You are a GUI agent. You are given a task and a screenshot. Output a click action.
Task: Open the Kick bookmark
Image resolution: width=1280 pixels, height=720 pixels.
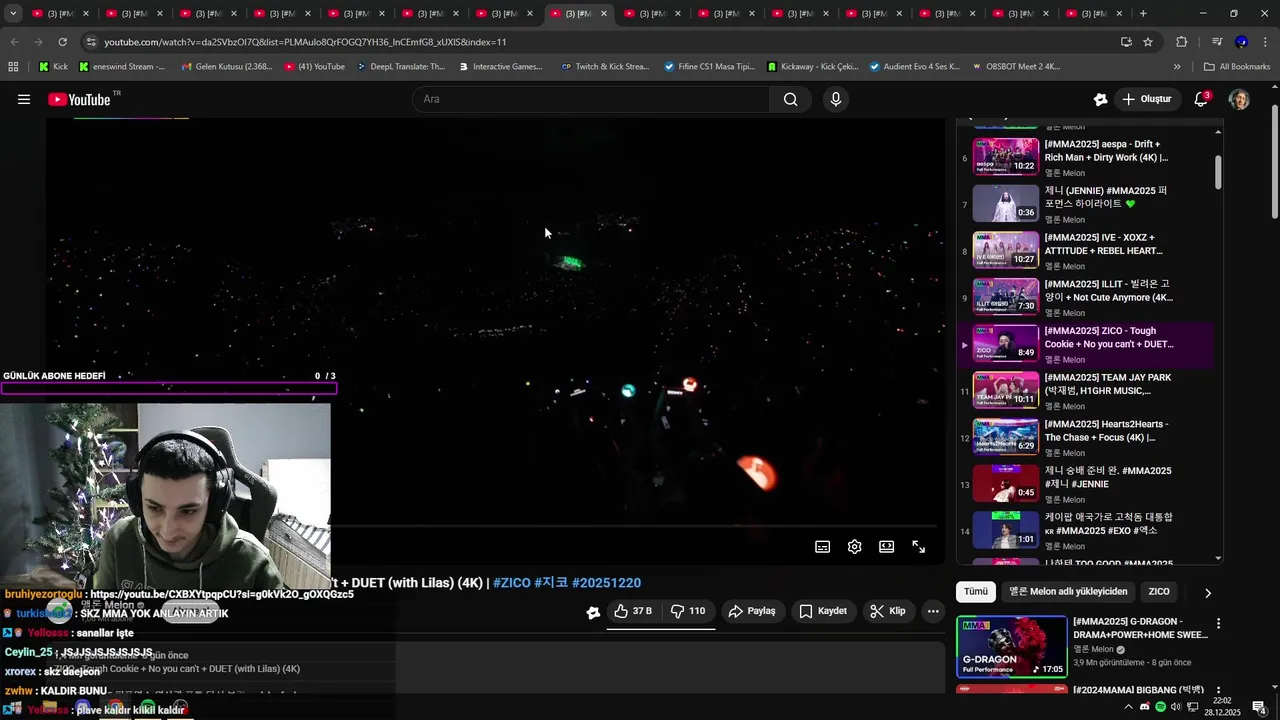(x=54, y=67)
